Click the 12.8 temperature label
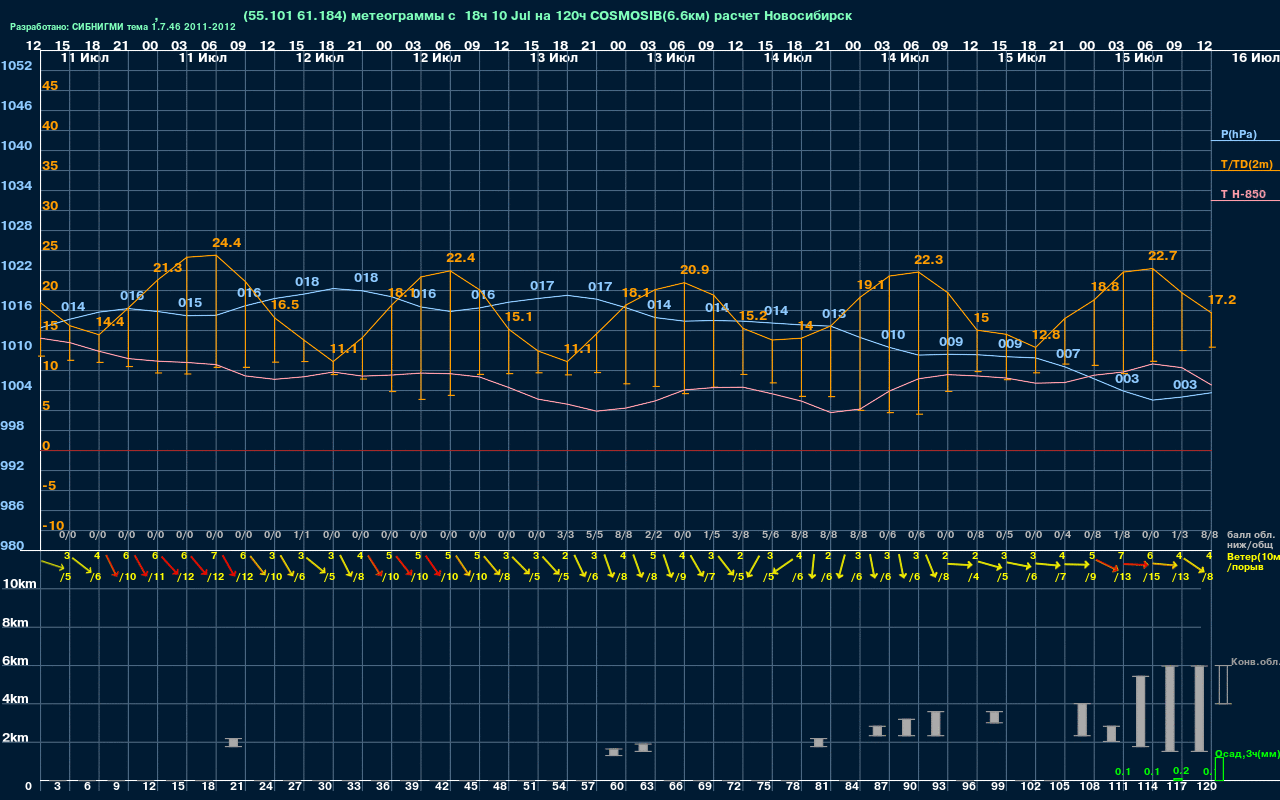 tap(1046, 334)
